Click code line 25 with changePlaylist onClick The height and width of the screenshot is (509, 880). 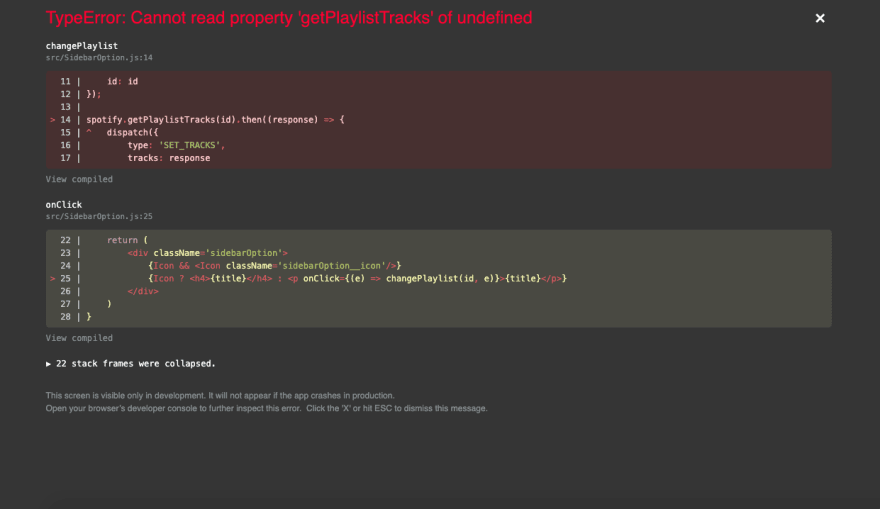point(358,279)
